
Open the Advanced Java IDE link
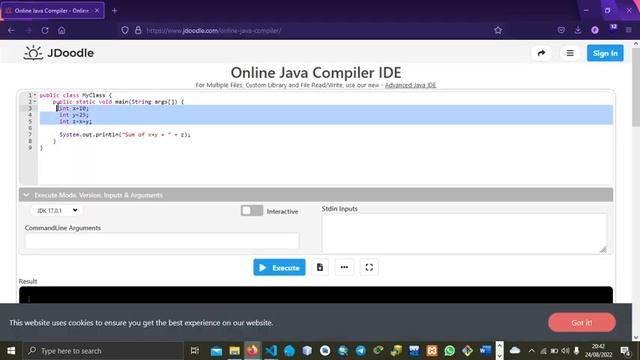(410, 85)
